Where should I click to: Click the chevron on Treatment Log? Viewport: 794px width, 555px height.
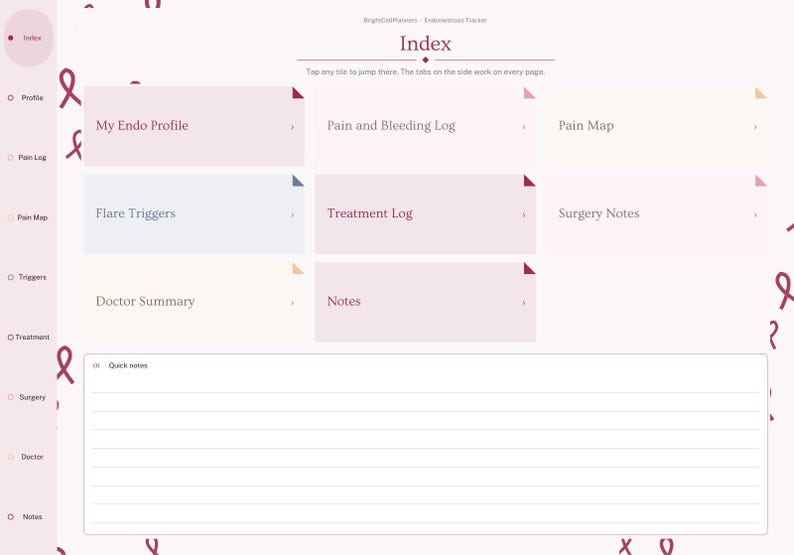(x=524, y=215)
